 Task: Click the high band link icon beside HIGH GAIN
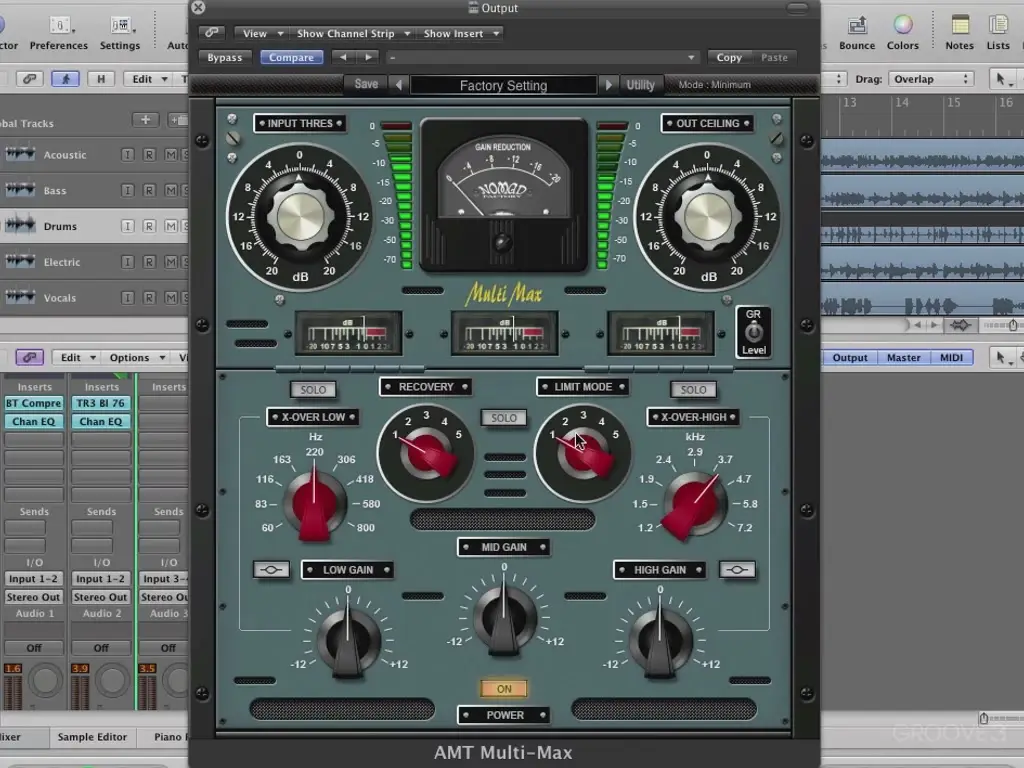tap(737, 570)
